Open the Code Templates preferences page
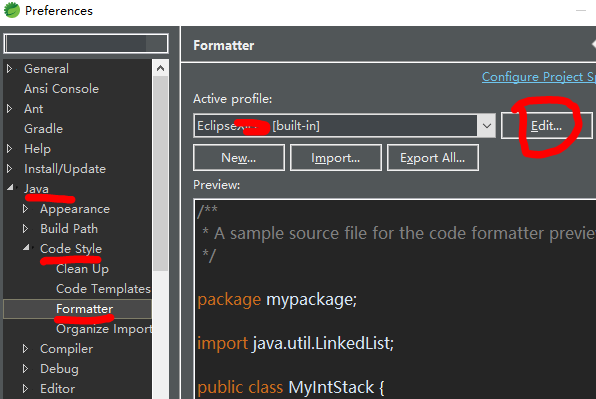The height and width of the screenshot is (399, 596). coord(103,289)
